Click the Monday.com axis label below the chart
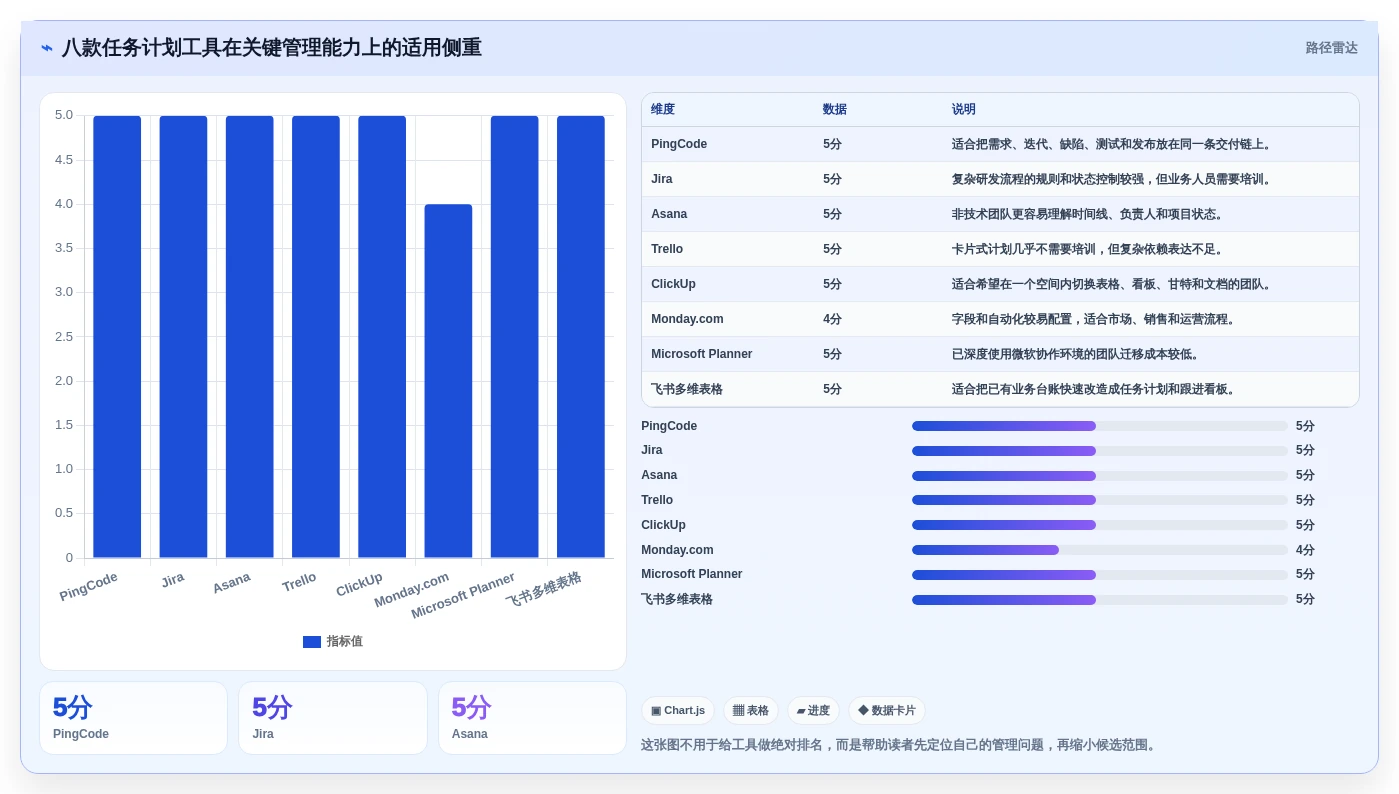The image size is (1399, 794). [x=412, y=590]
